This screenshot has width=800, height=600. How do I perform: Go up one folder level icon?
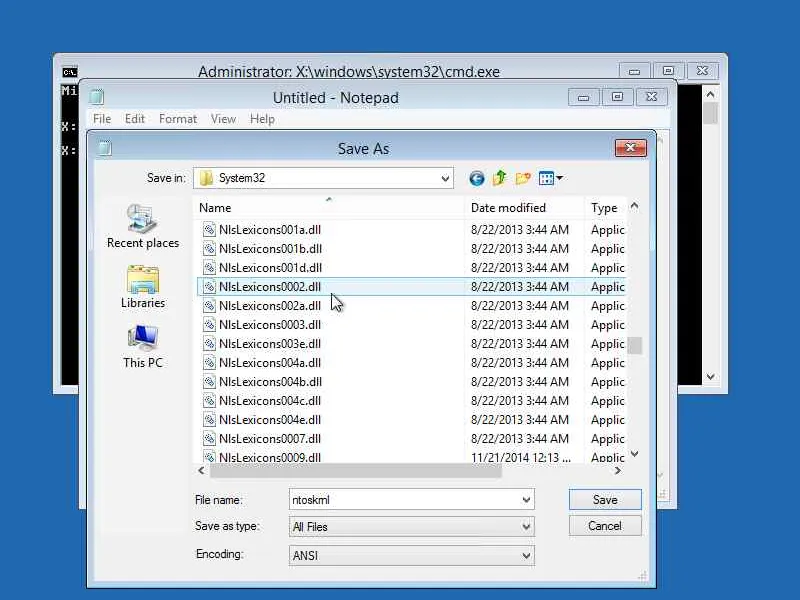click(499, 178)
